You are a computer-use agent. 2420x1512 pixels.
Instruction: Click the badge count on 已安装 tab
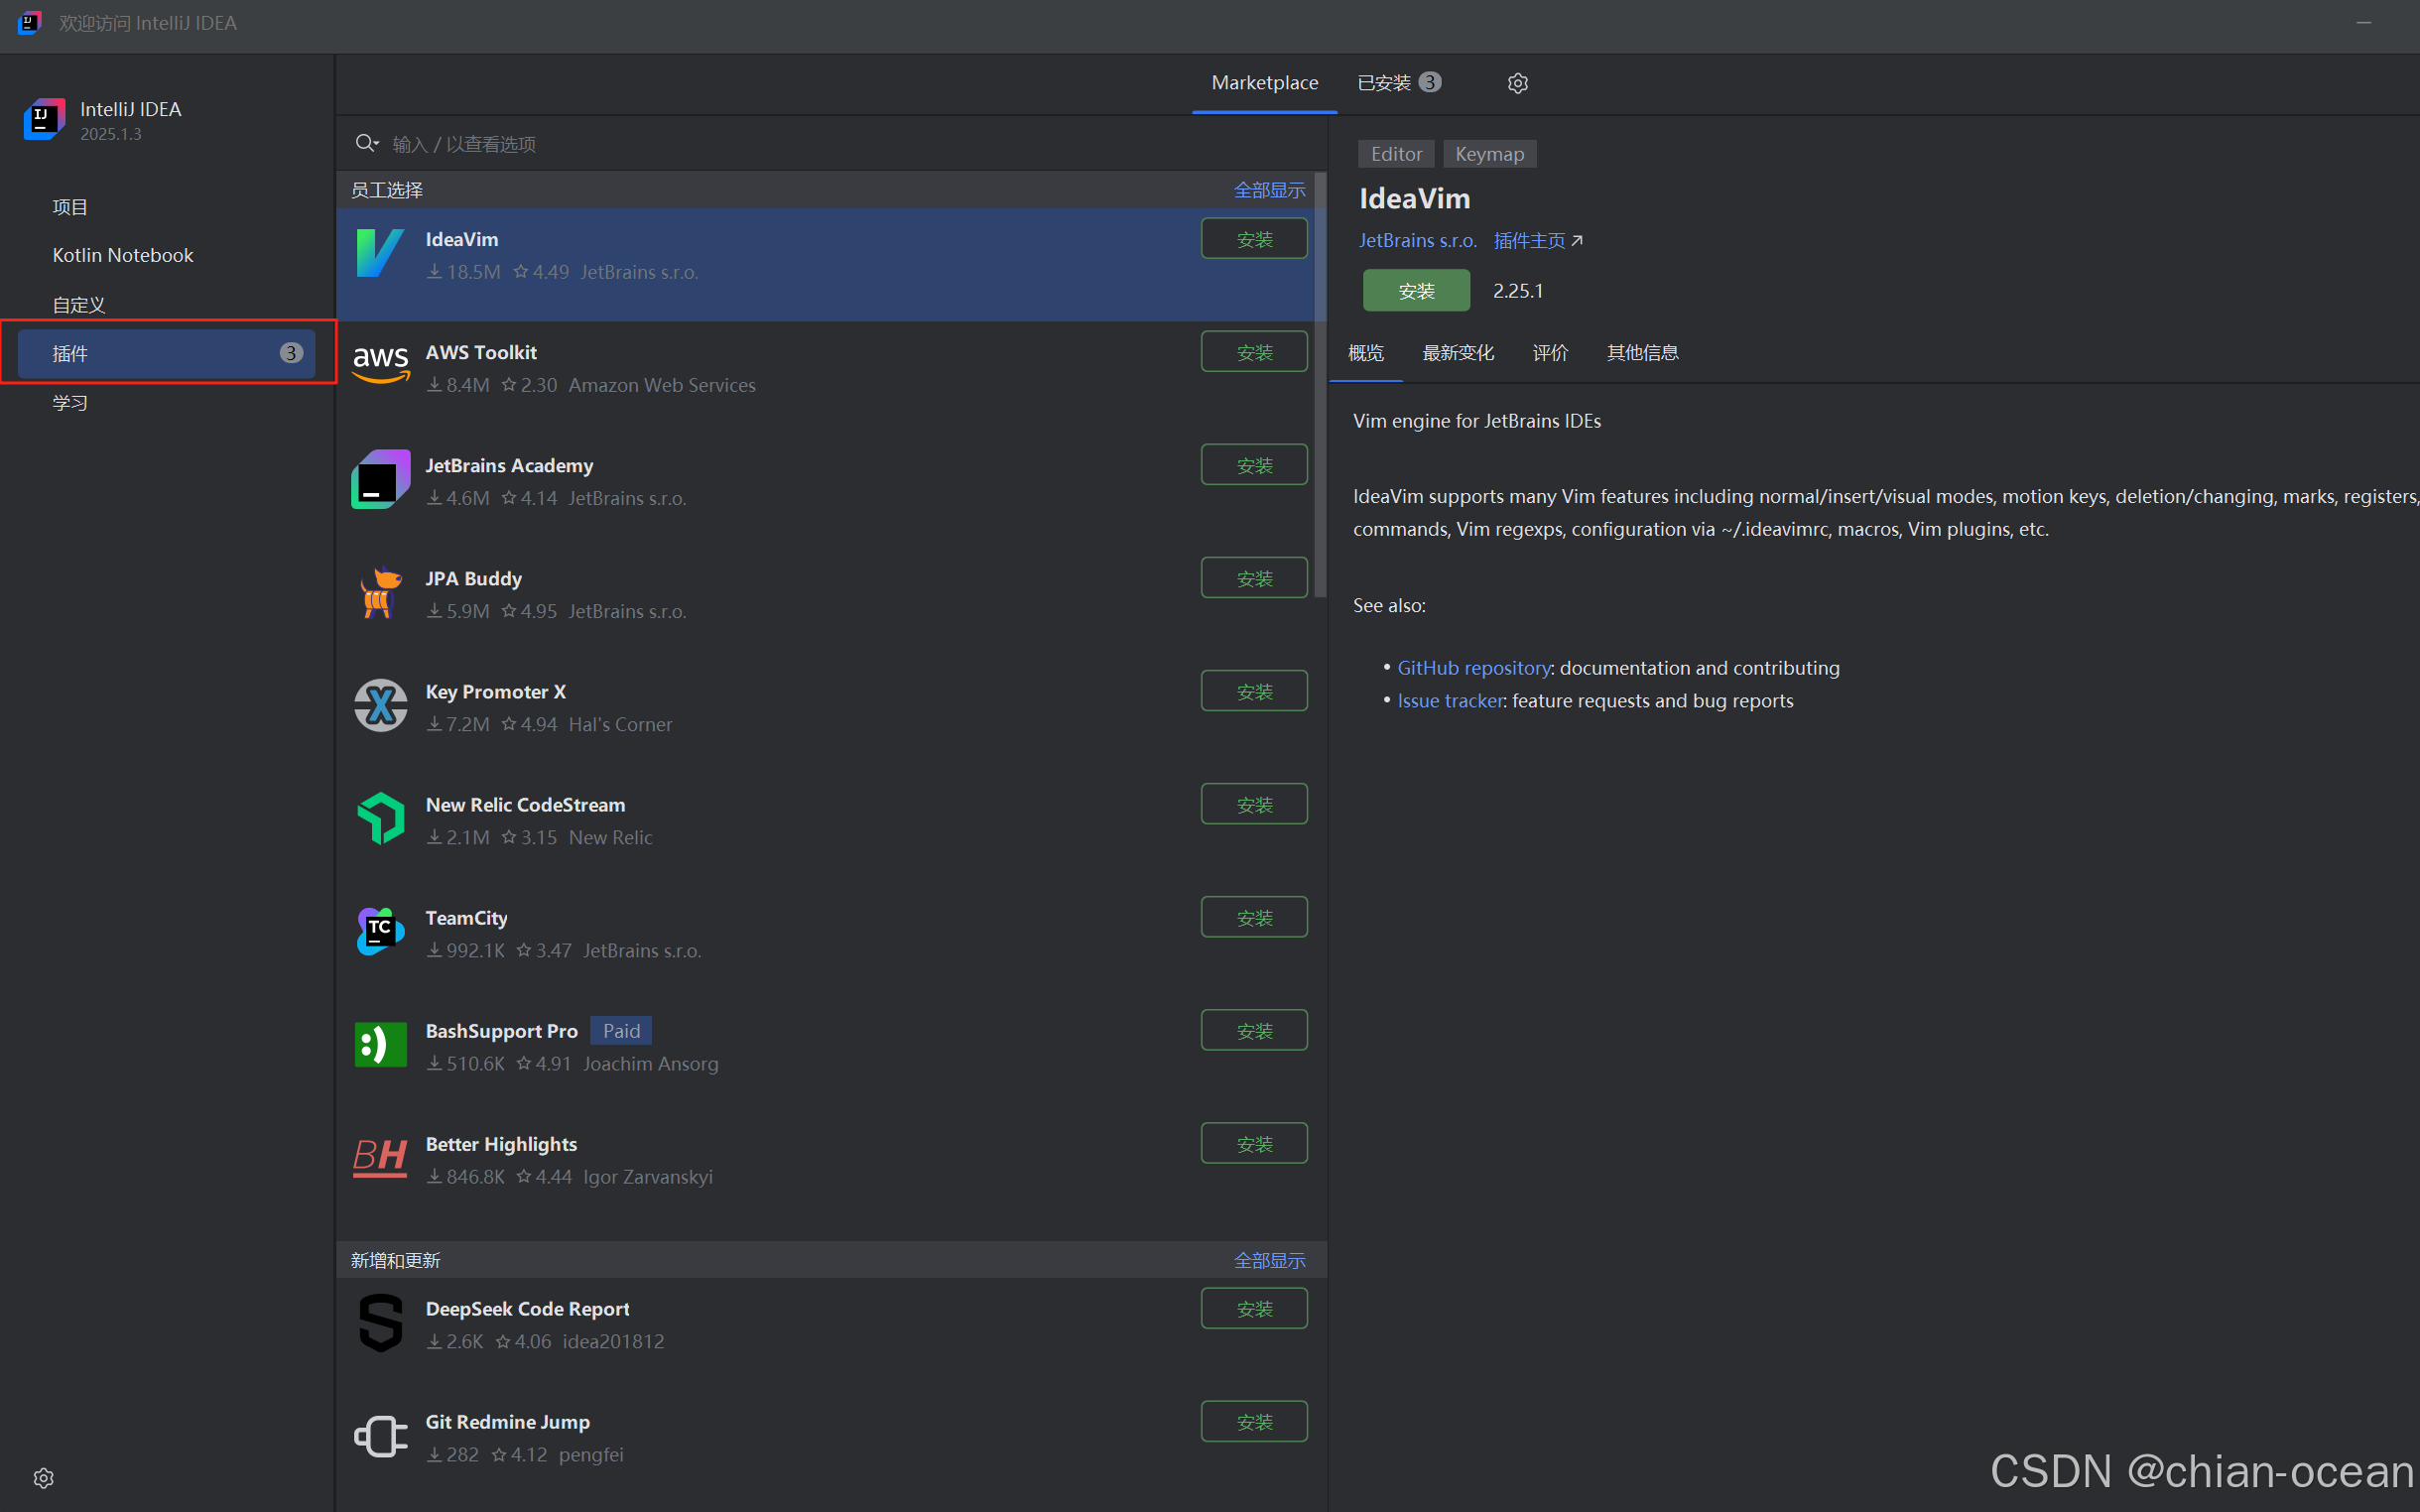point(1430,82)
